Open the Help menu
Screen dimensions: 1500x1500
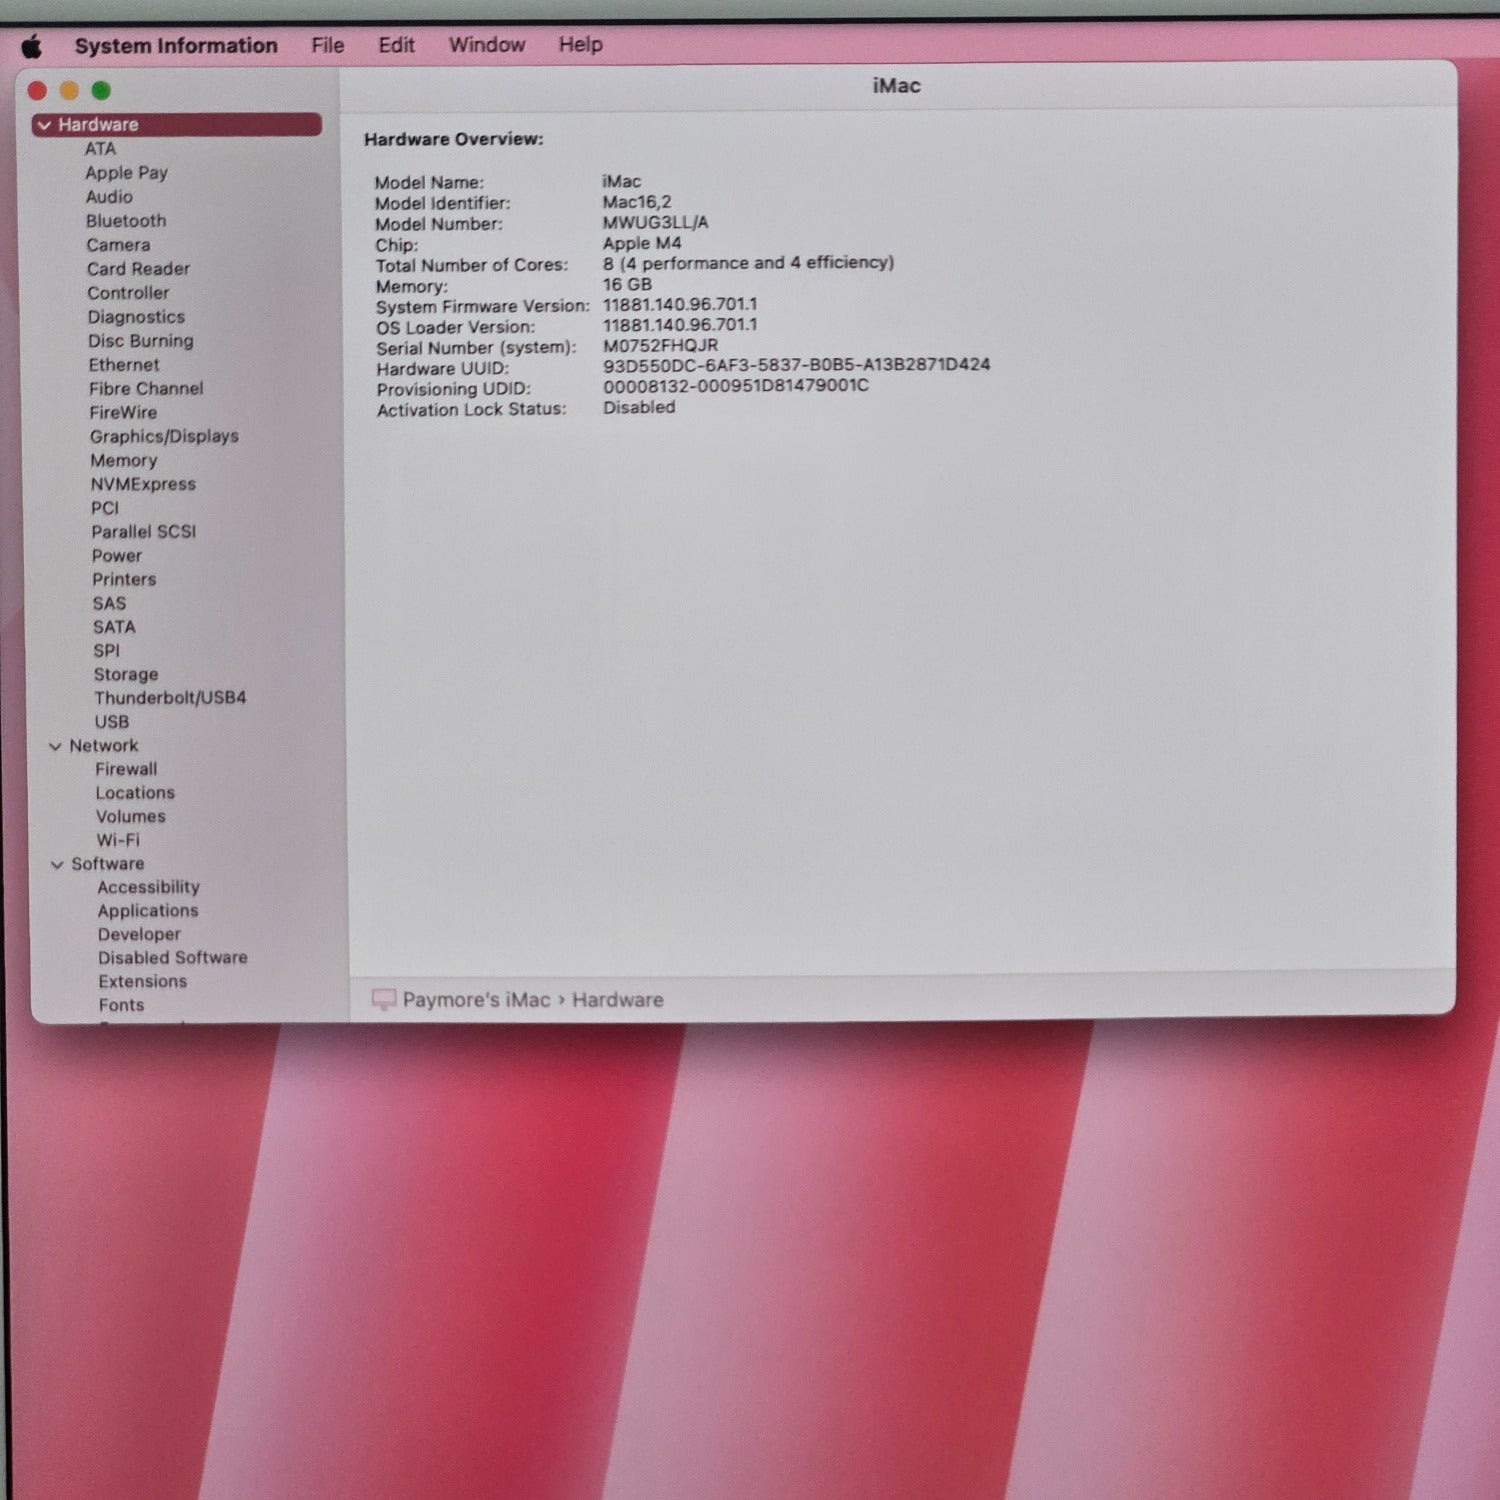click(580, 45)
